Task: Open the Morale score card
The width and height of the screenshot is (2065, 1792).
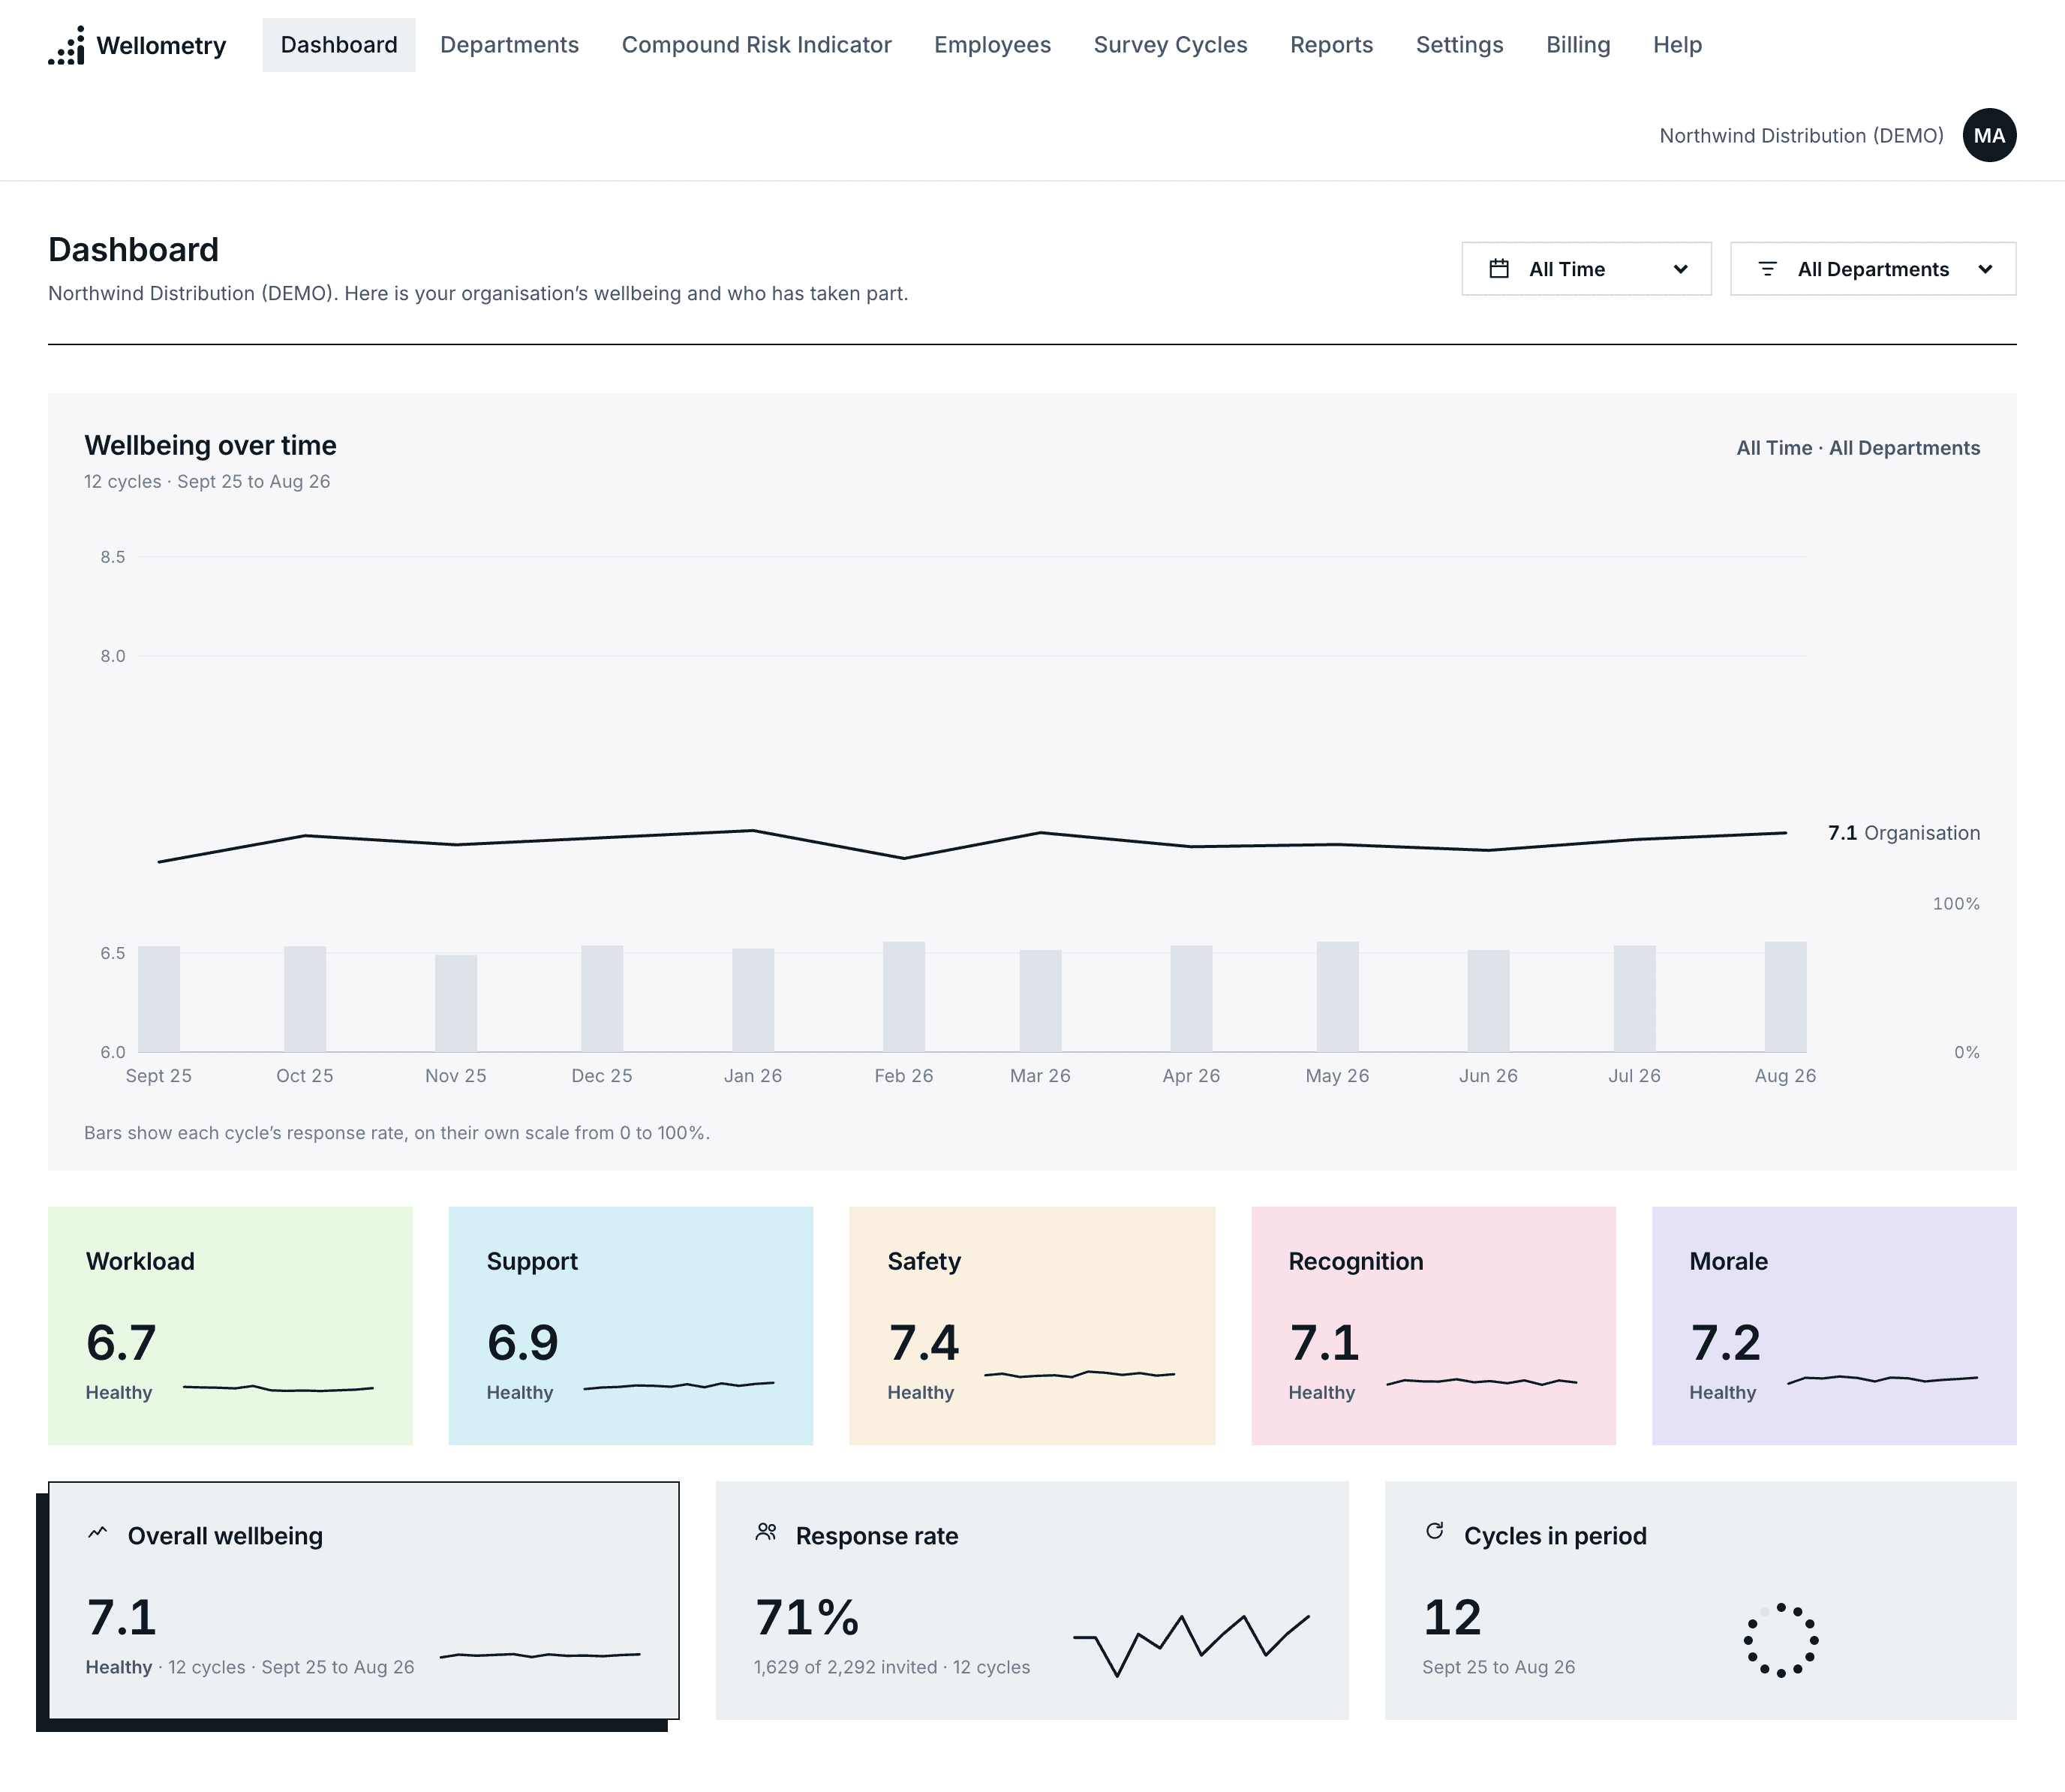Action: coord(1834,1326)
